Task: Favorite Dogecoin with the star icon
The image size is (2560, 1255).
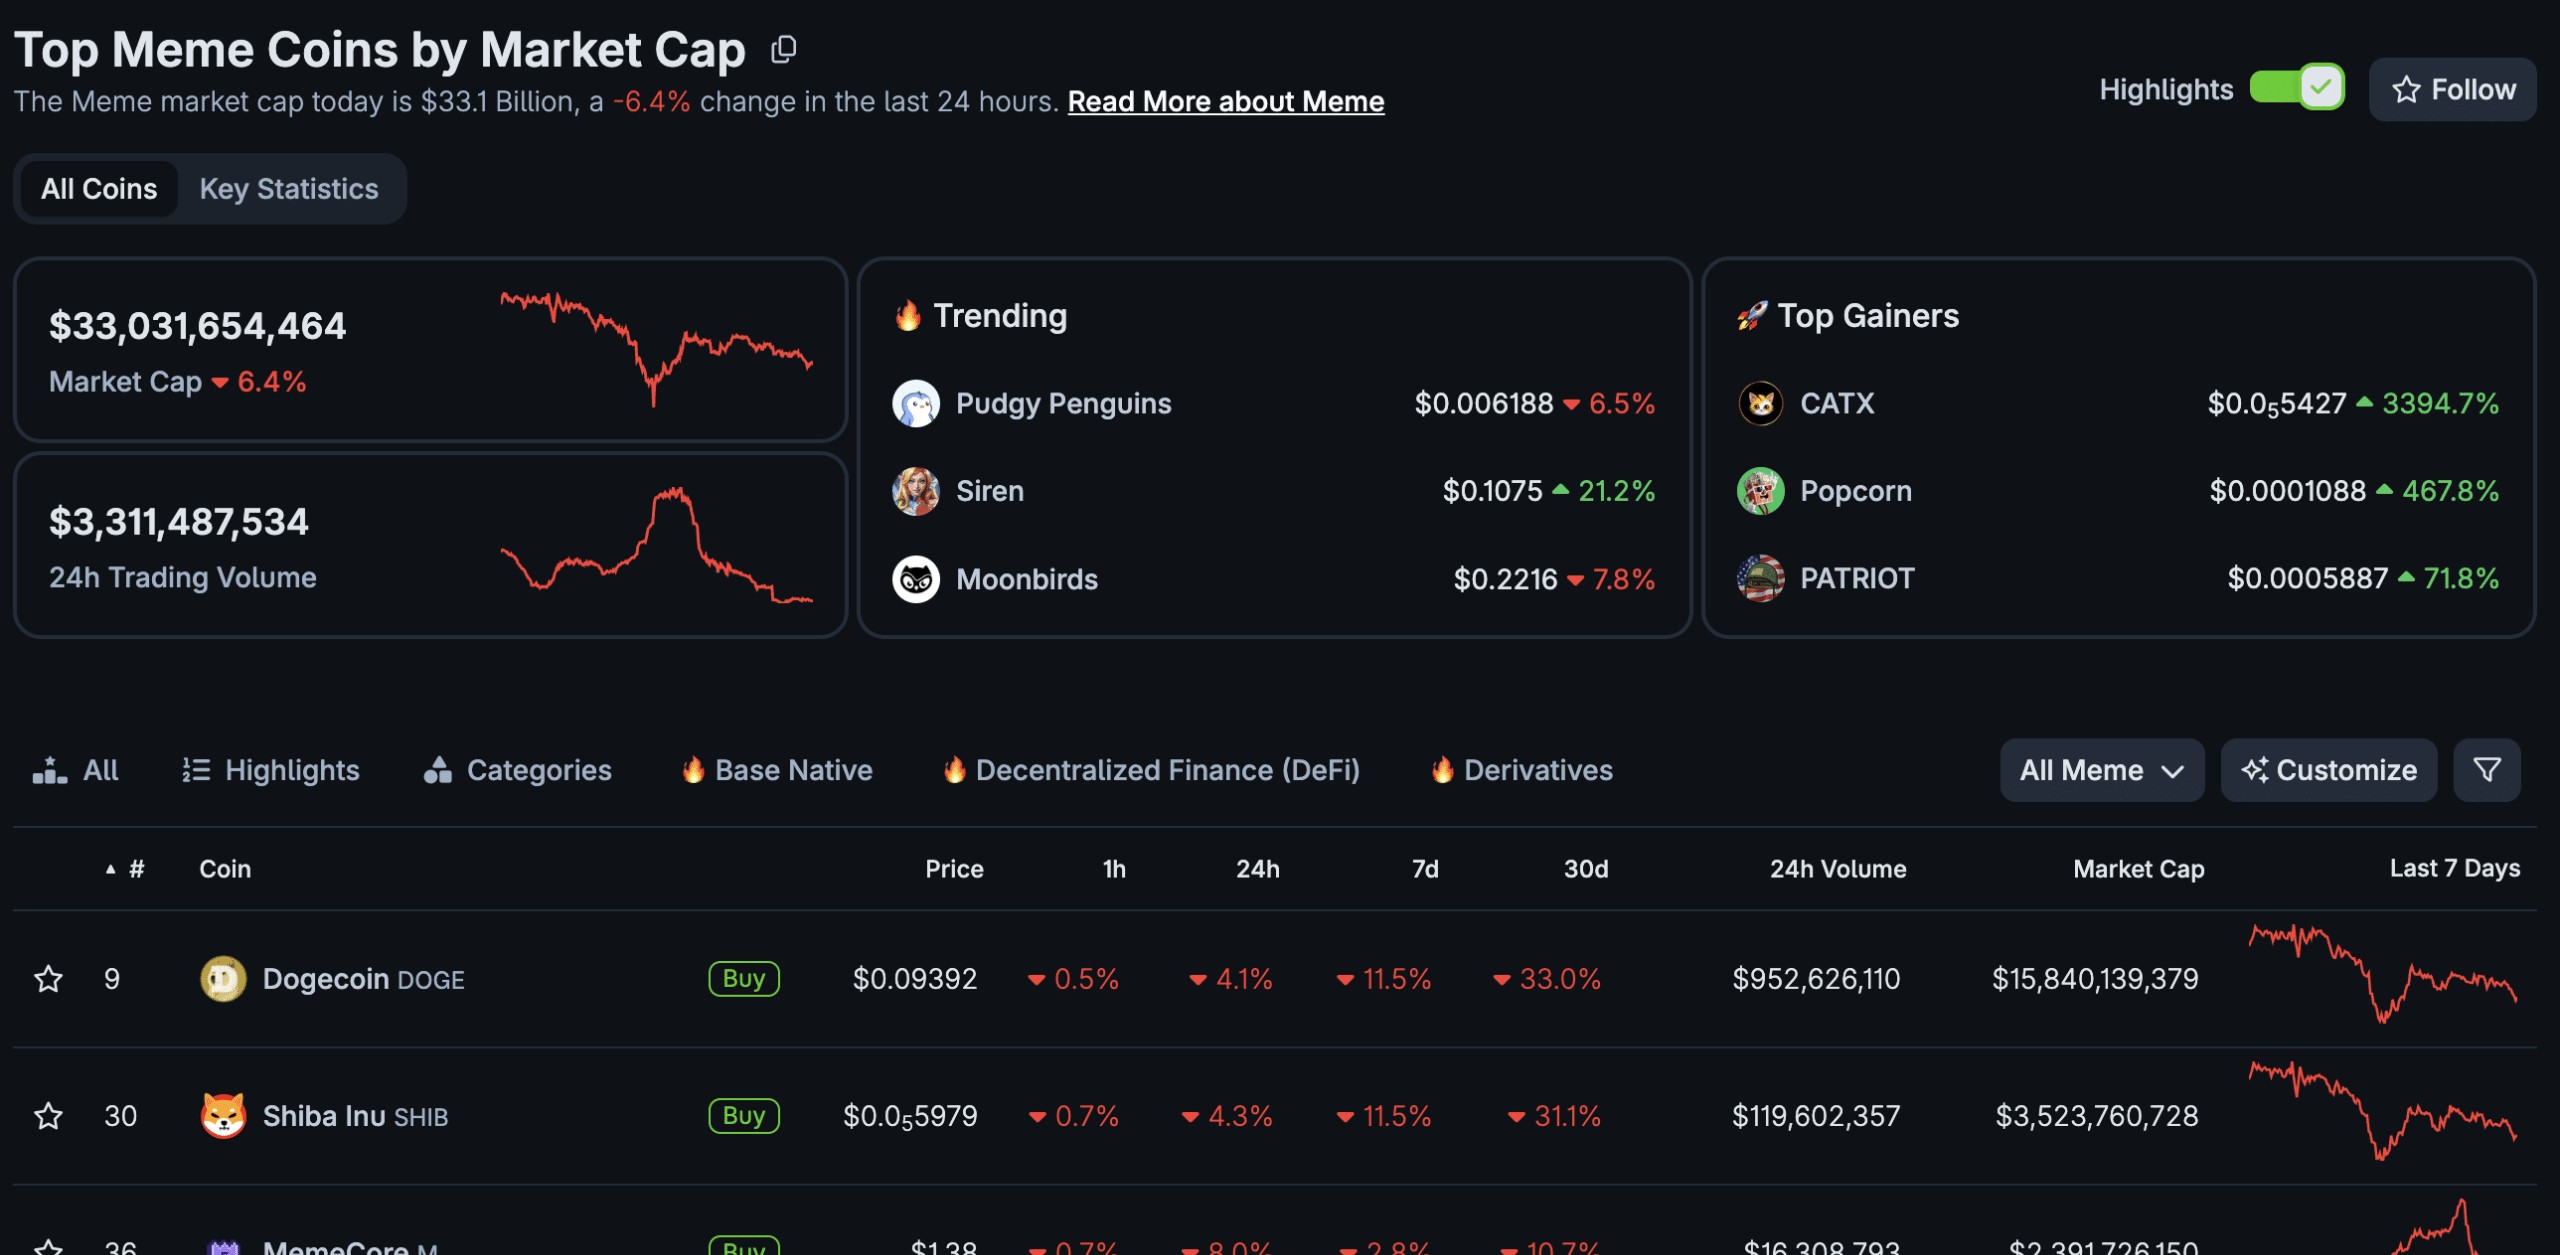Action: point(48,979)
